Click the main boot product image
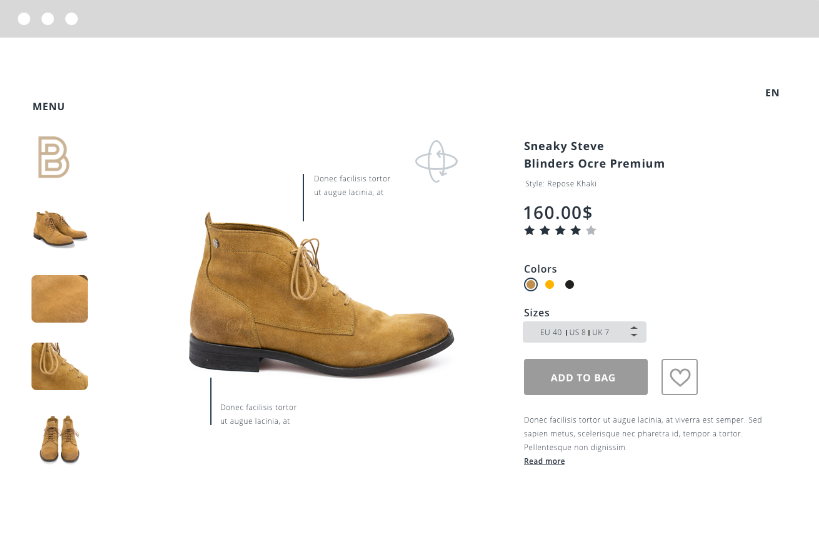The image size is (819, 551). [320, 300]
